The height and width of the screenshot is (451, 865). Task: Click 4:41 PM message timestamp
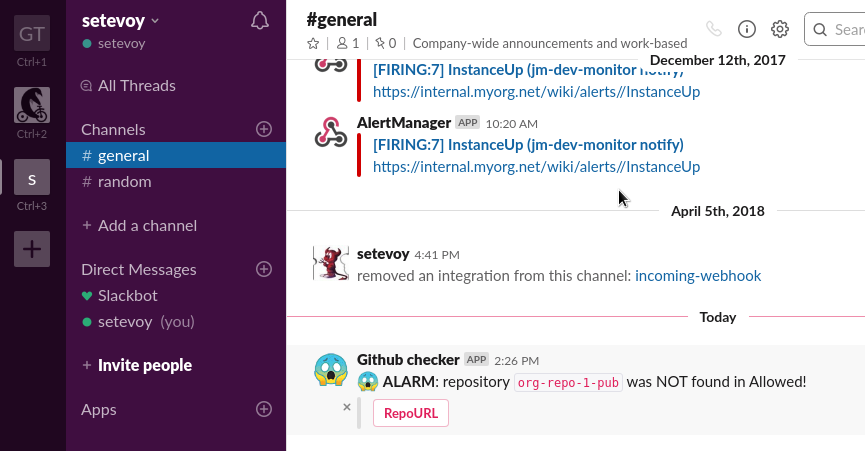coord(437,255)
